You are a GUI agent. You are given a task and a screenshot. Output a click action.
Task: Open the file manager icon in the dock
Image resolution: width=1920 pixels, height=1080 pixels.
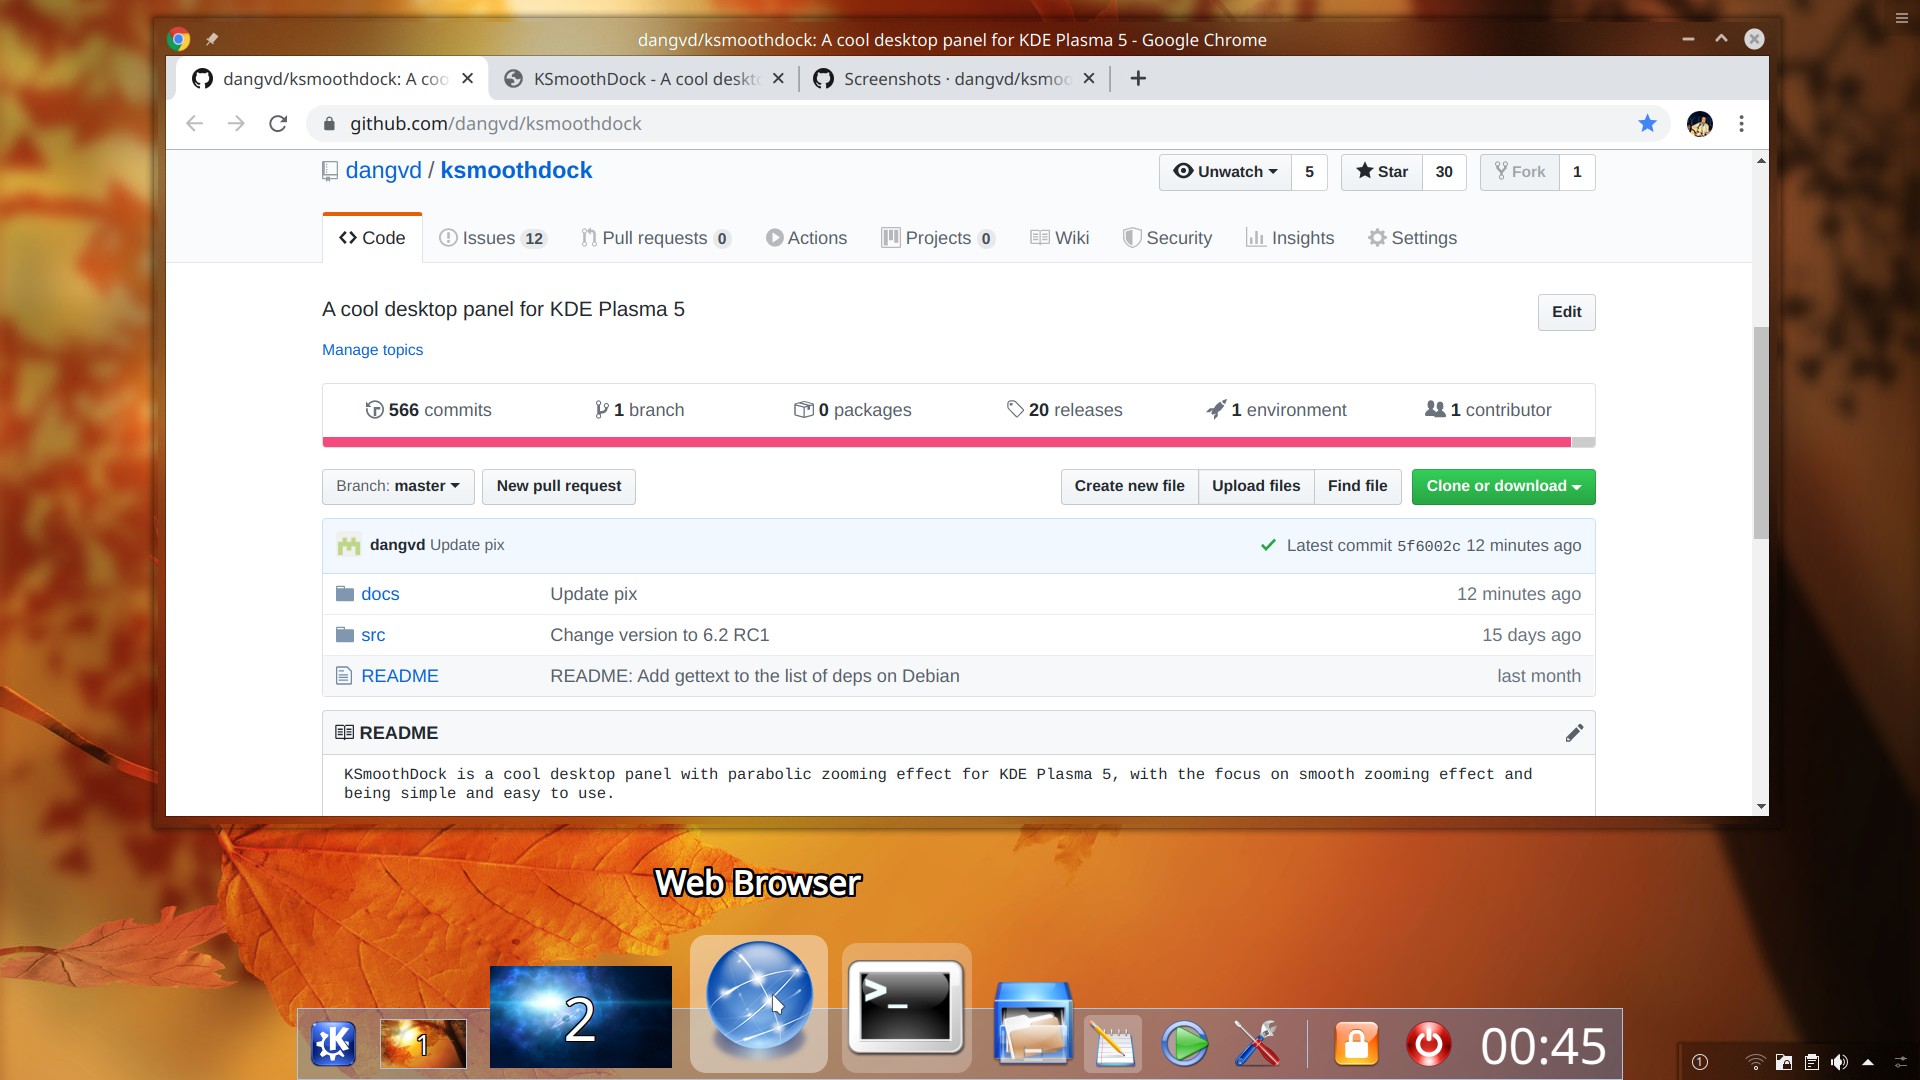1033,1022
